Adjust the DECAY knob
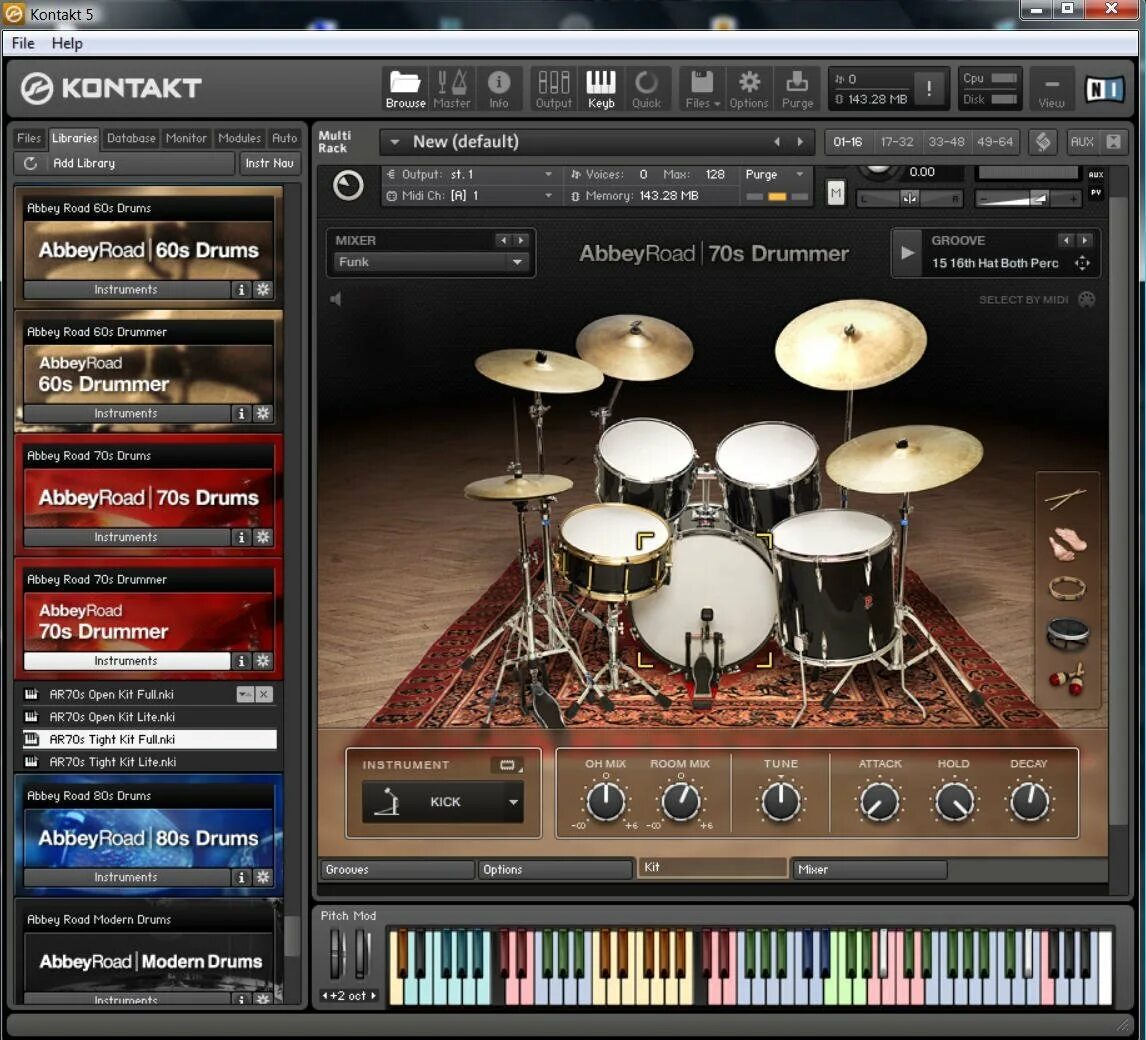1146x1040 pixels. 1029,802
